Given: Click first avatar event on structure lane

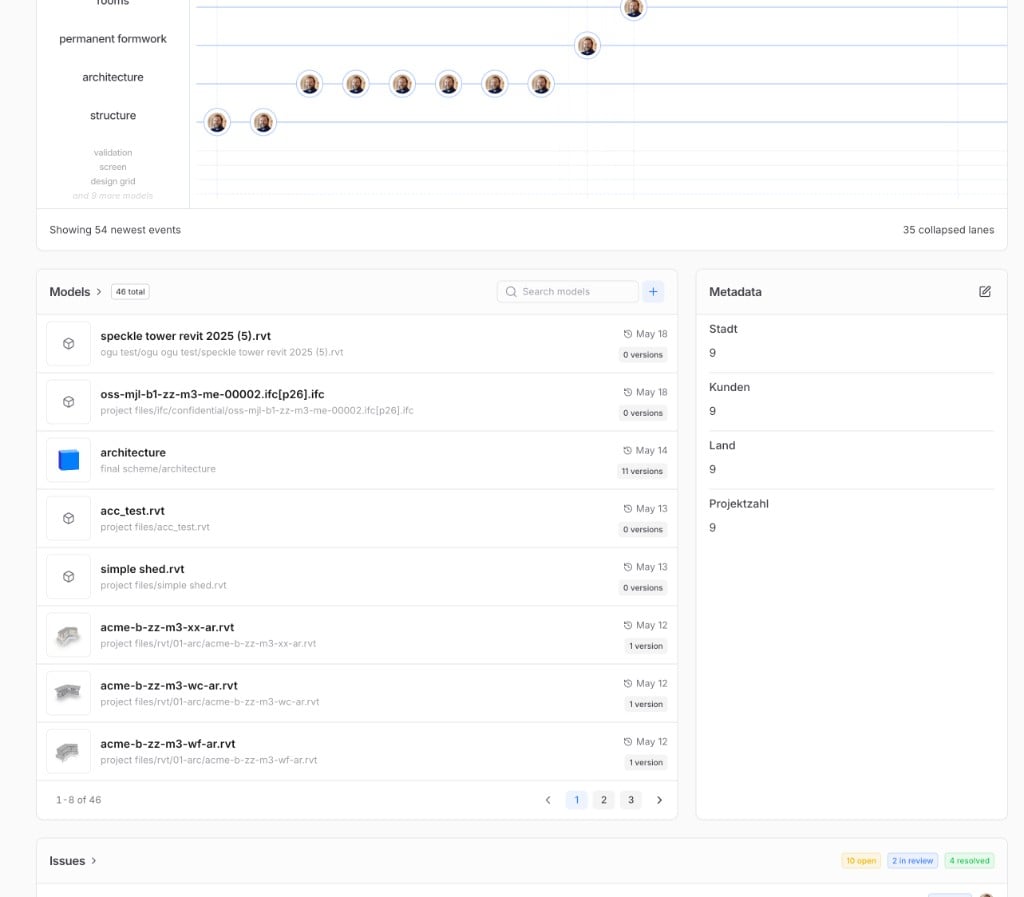Looking at the screenshot, I should click(217, 122).
